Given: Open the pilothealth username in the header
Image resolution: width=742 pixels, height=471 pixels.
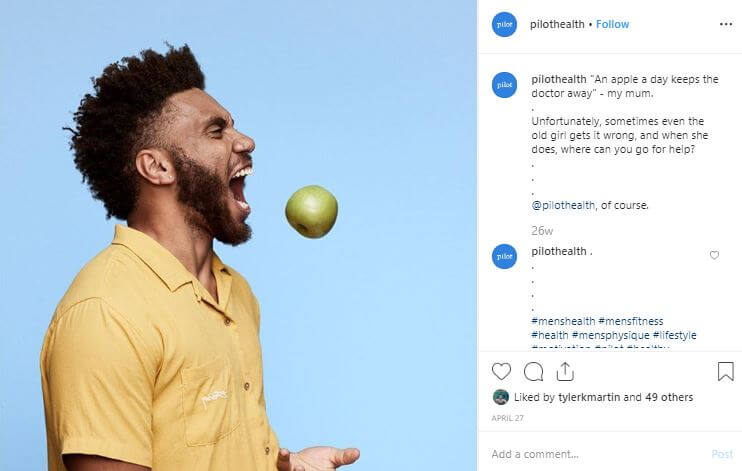Looking at the screenshot, I should click(557, 24).
